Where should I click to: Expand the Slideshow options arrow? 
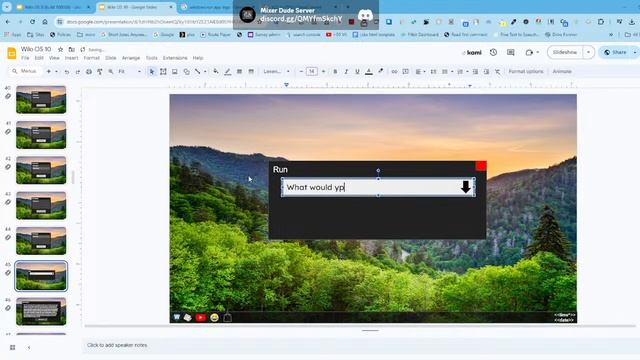[x=588, y=52]
